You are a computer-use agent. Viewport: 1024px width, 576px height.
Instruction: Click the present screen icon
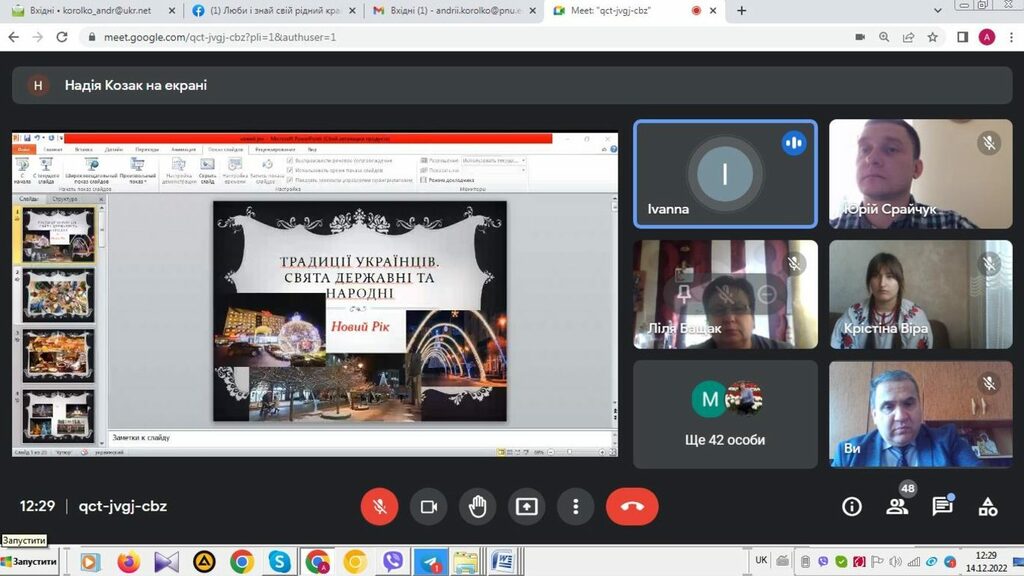pos(527,506)
